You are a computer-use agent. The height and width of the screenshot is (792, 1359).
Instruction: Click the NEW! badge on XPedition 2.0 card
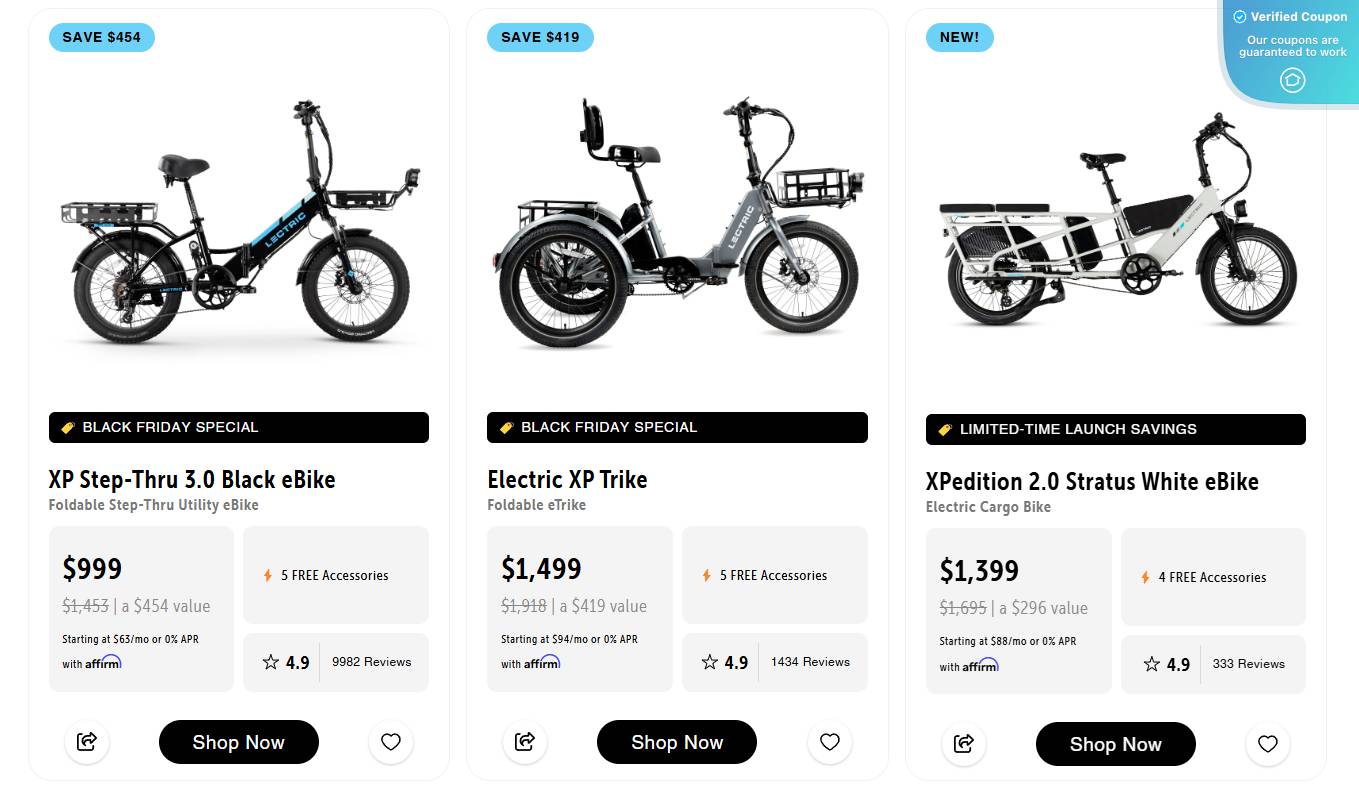(x=959, y=37)
